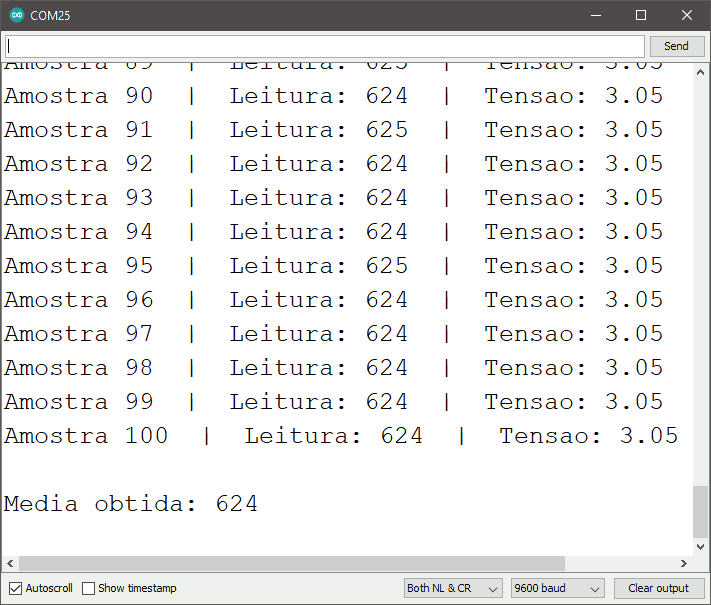Click the 'Amostra 100' output row

(341, 435)
